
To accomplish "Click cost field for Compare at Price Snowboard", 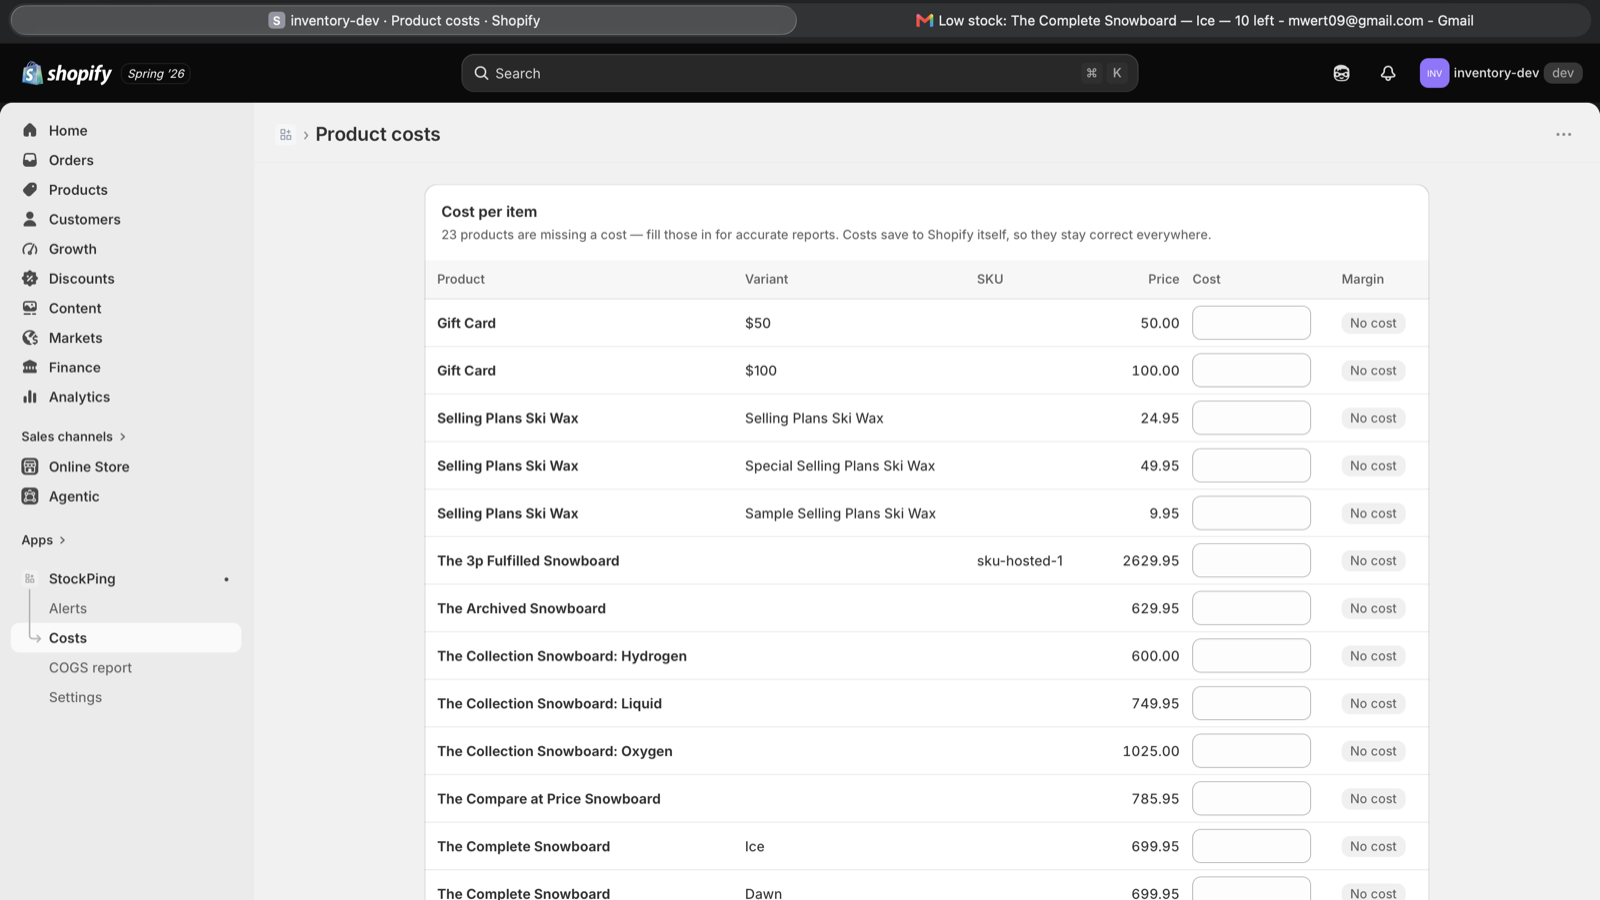I will pos(1251,798).
